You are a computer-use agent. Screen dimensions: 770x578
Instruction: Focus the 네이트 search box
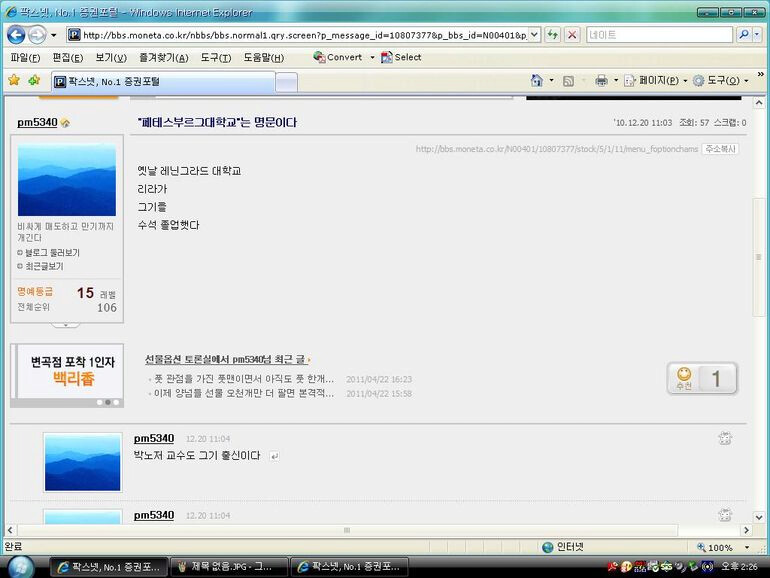tap(659, 35)
